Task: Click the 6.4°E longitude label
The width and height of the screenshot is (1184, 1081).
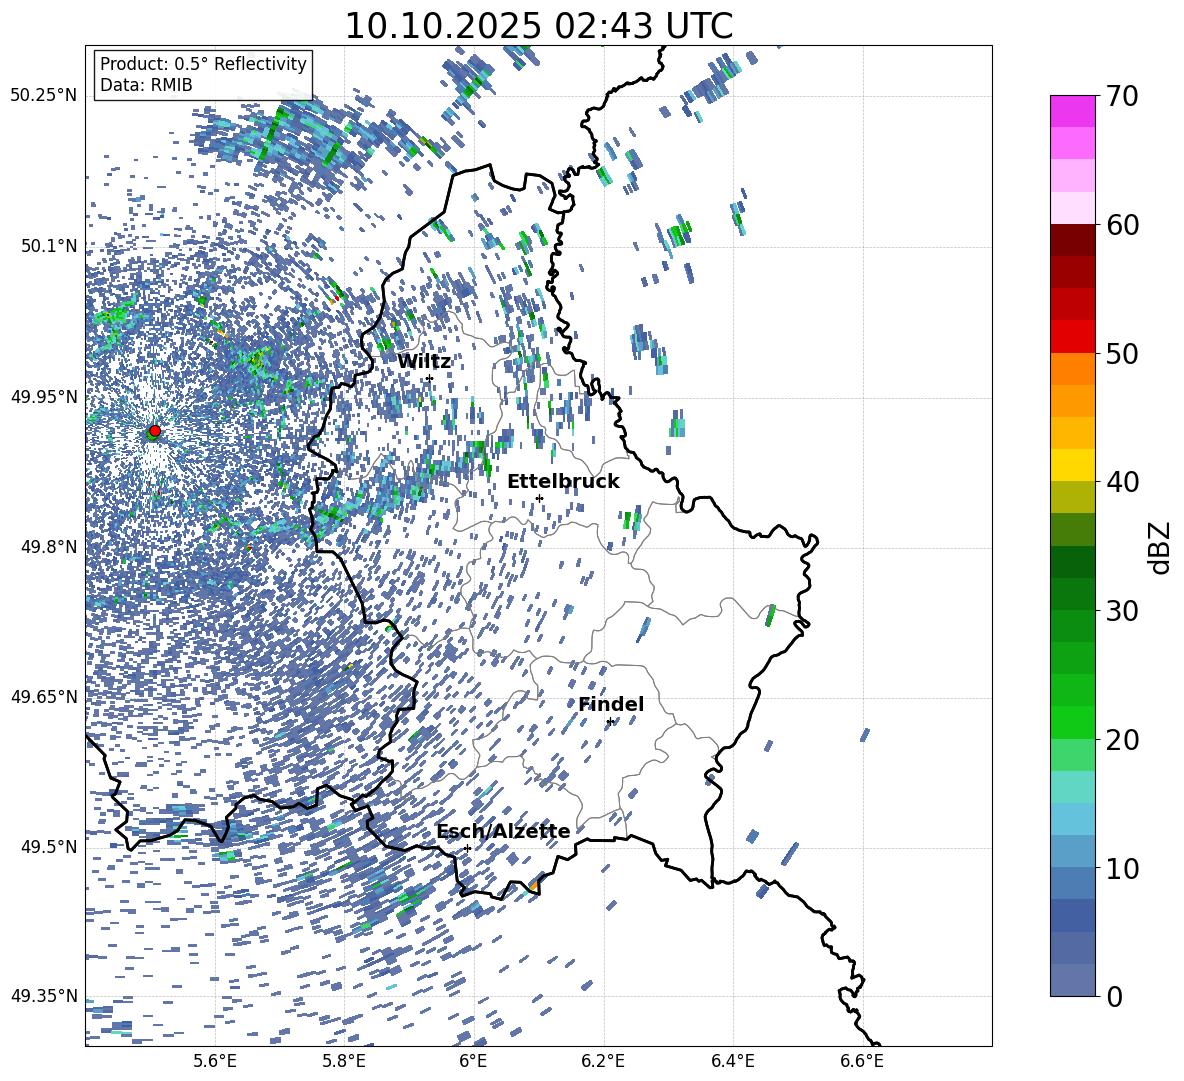Action: pyautogui.click(x=732, y=1061)
